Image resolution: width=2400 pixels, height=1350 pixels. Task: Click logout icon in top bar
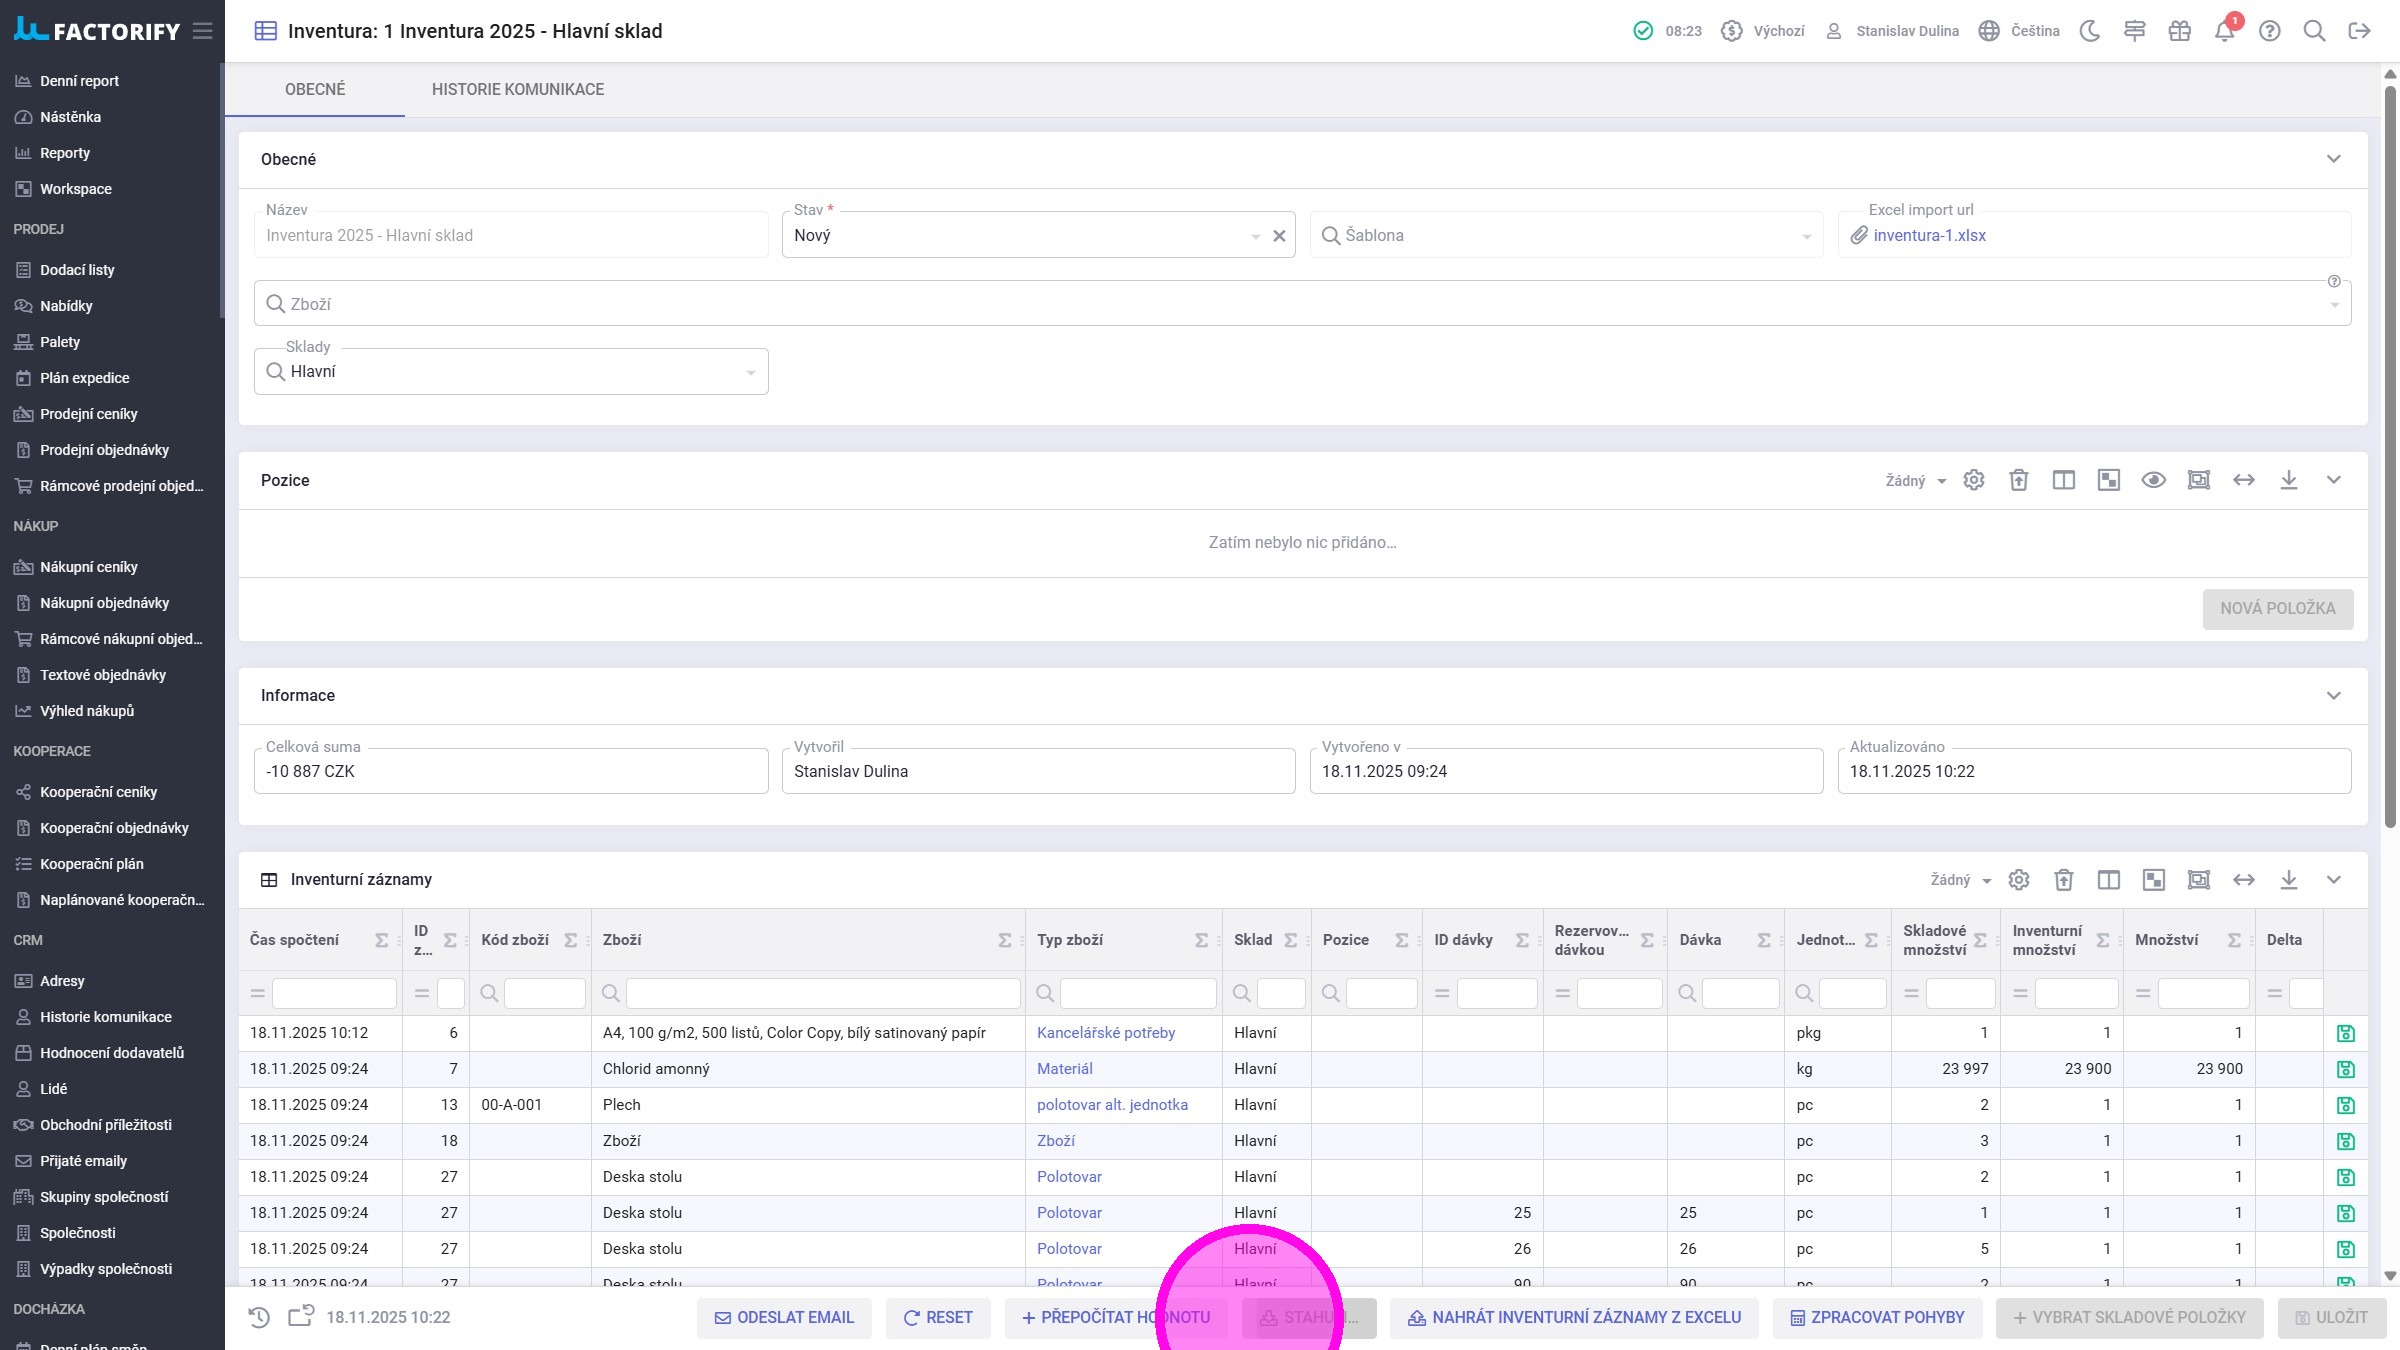[x=2359, y=31]
